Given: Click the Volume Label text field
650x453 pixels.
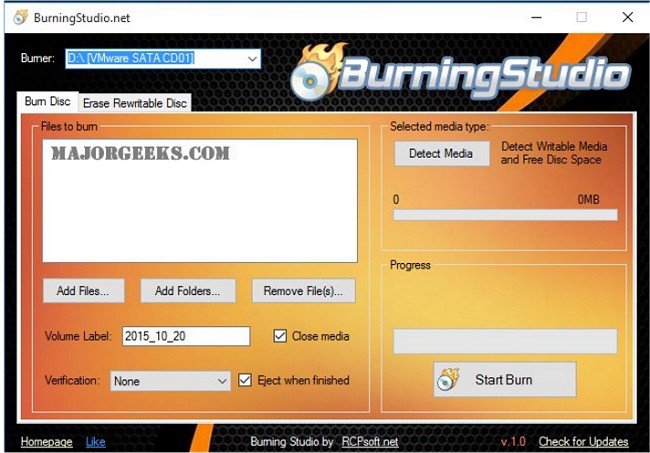Looking at the screenshot, I should coord(186,336).
